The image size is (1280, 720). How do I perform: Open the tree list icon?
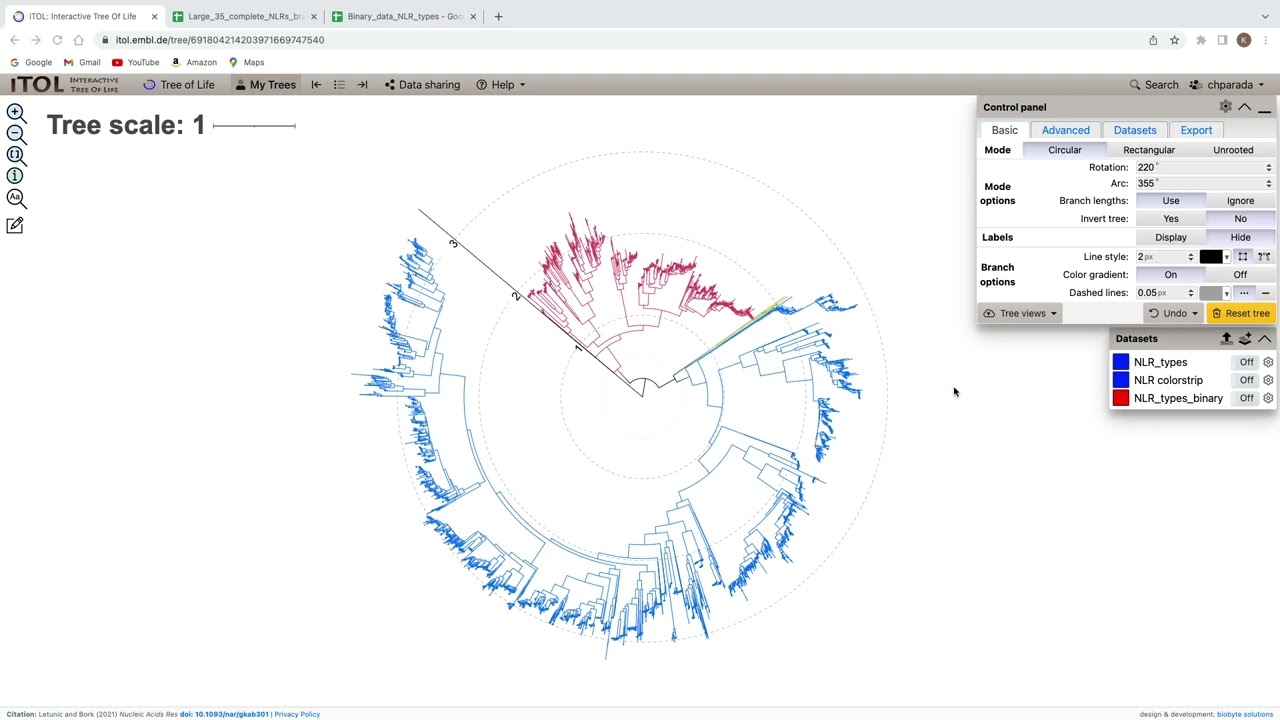pyautogui.click(x=339, y=85)
